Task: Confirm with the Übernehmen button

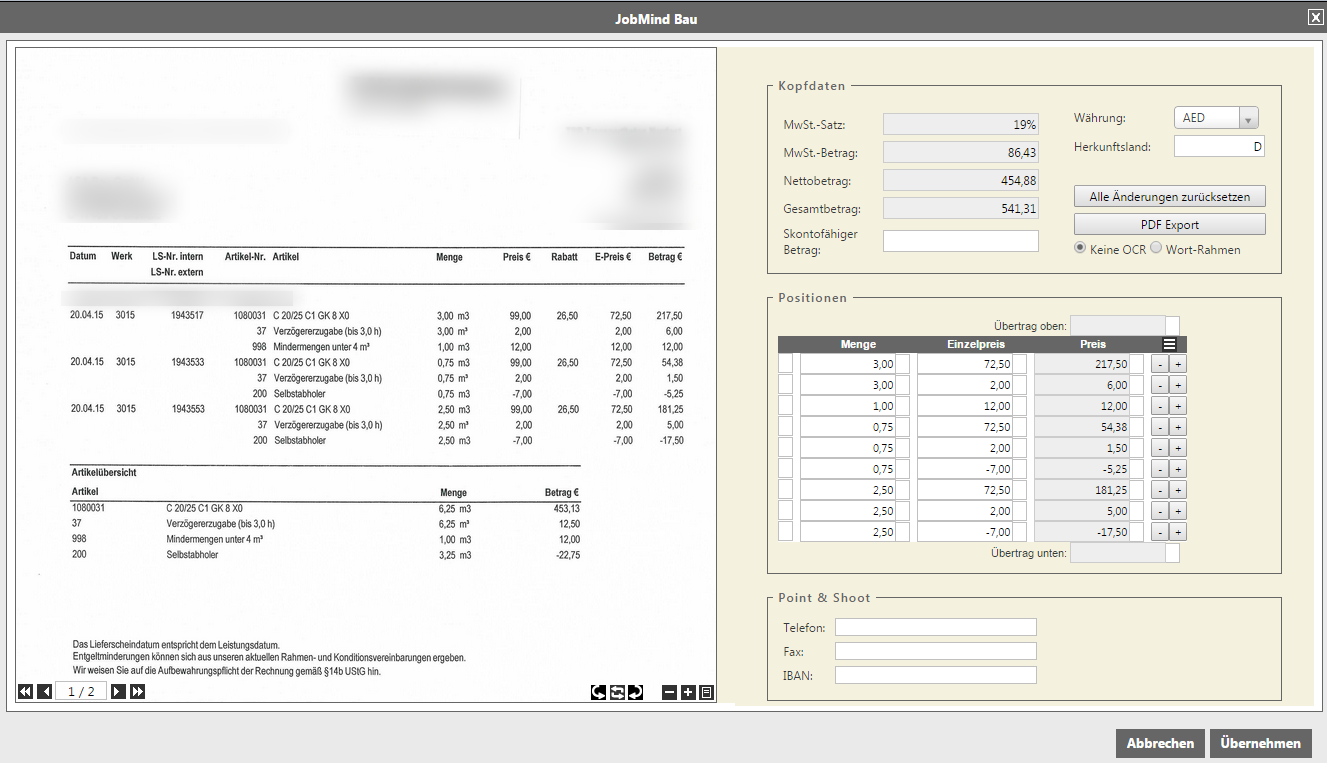Action: [x=1260, y=743]
